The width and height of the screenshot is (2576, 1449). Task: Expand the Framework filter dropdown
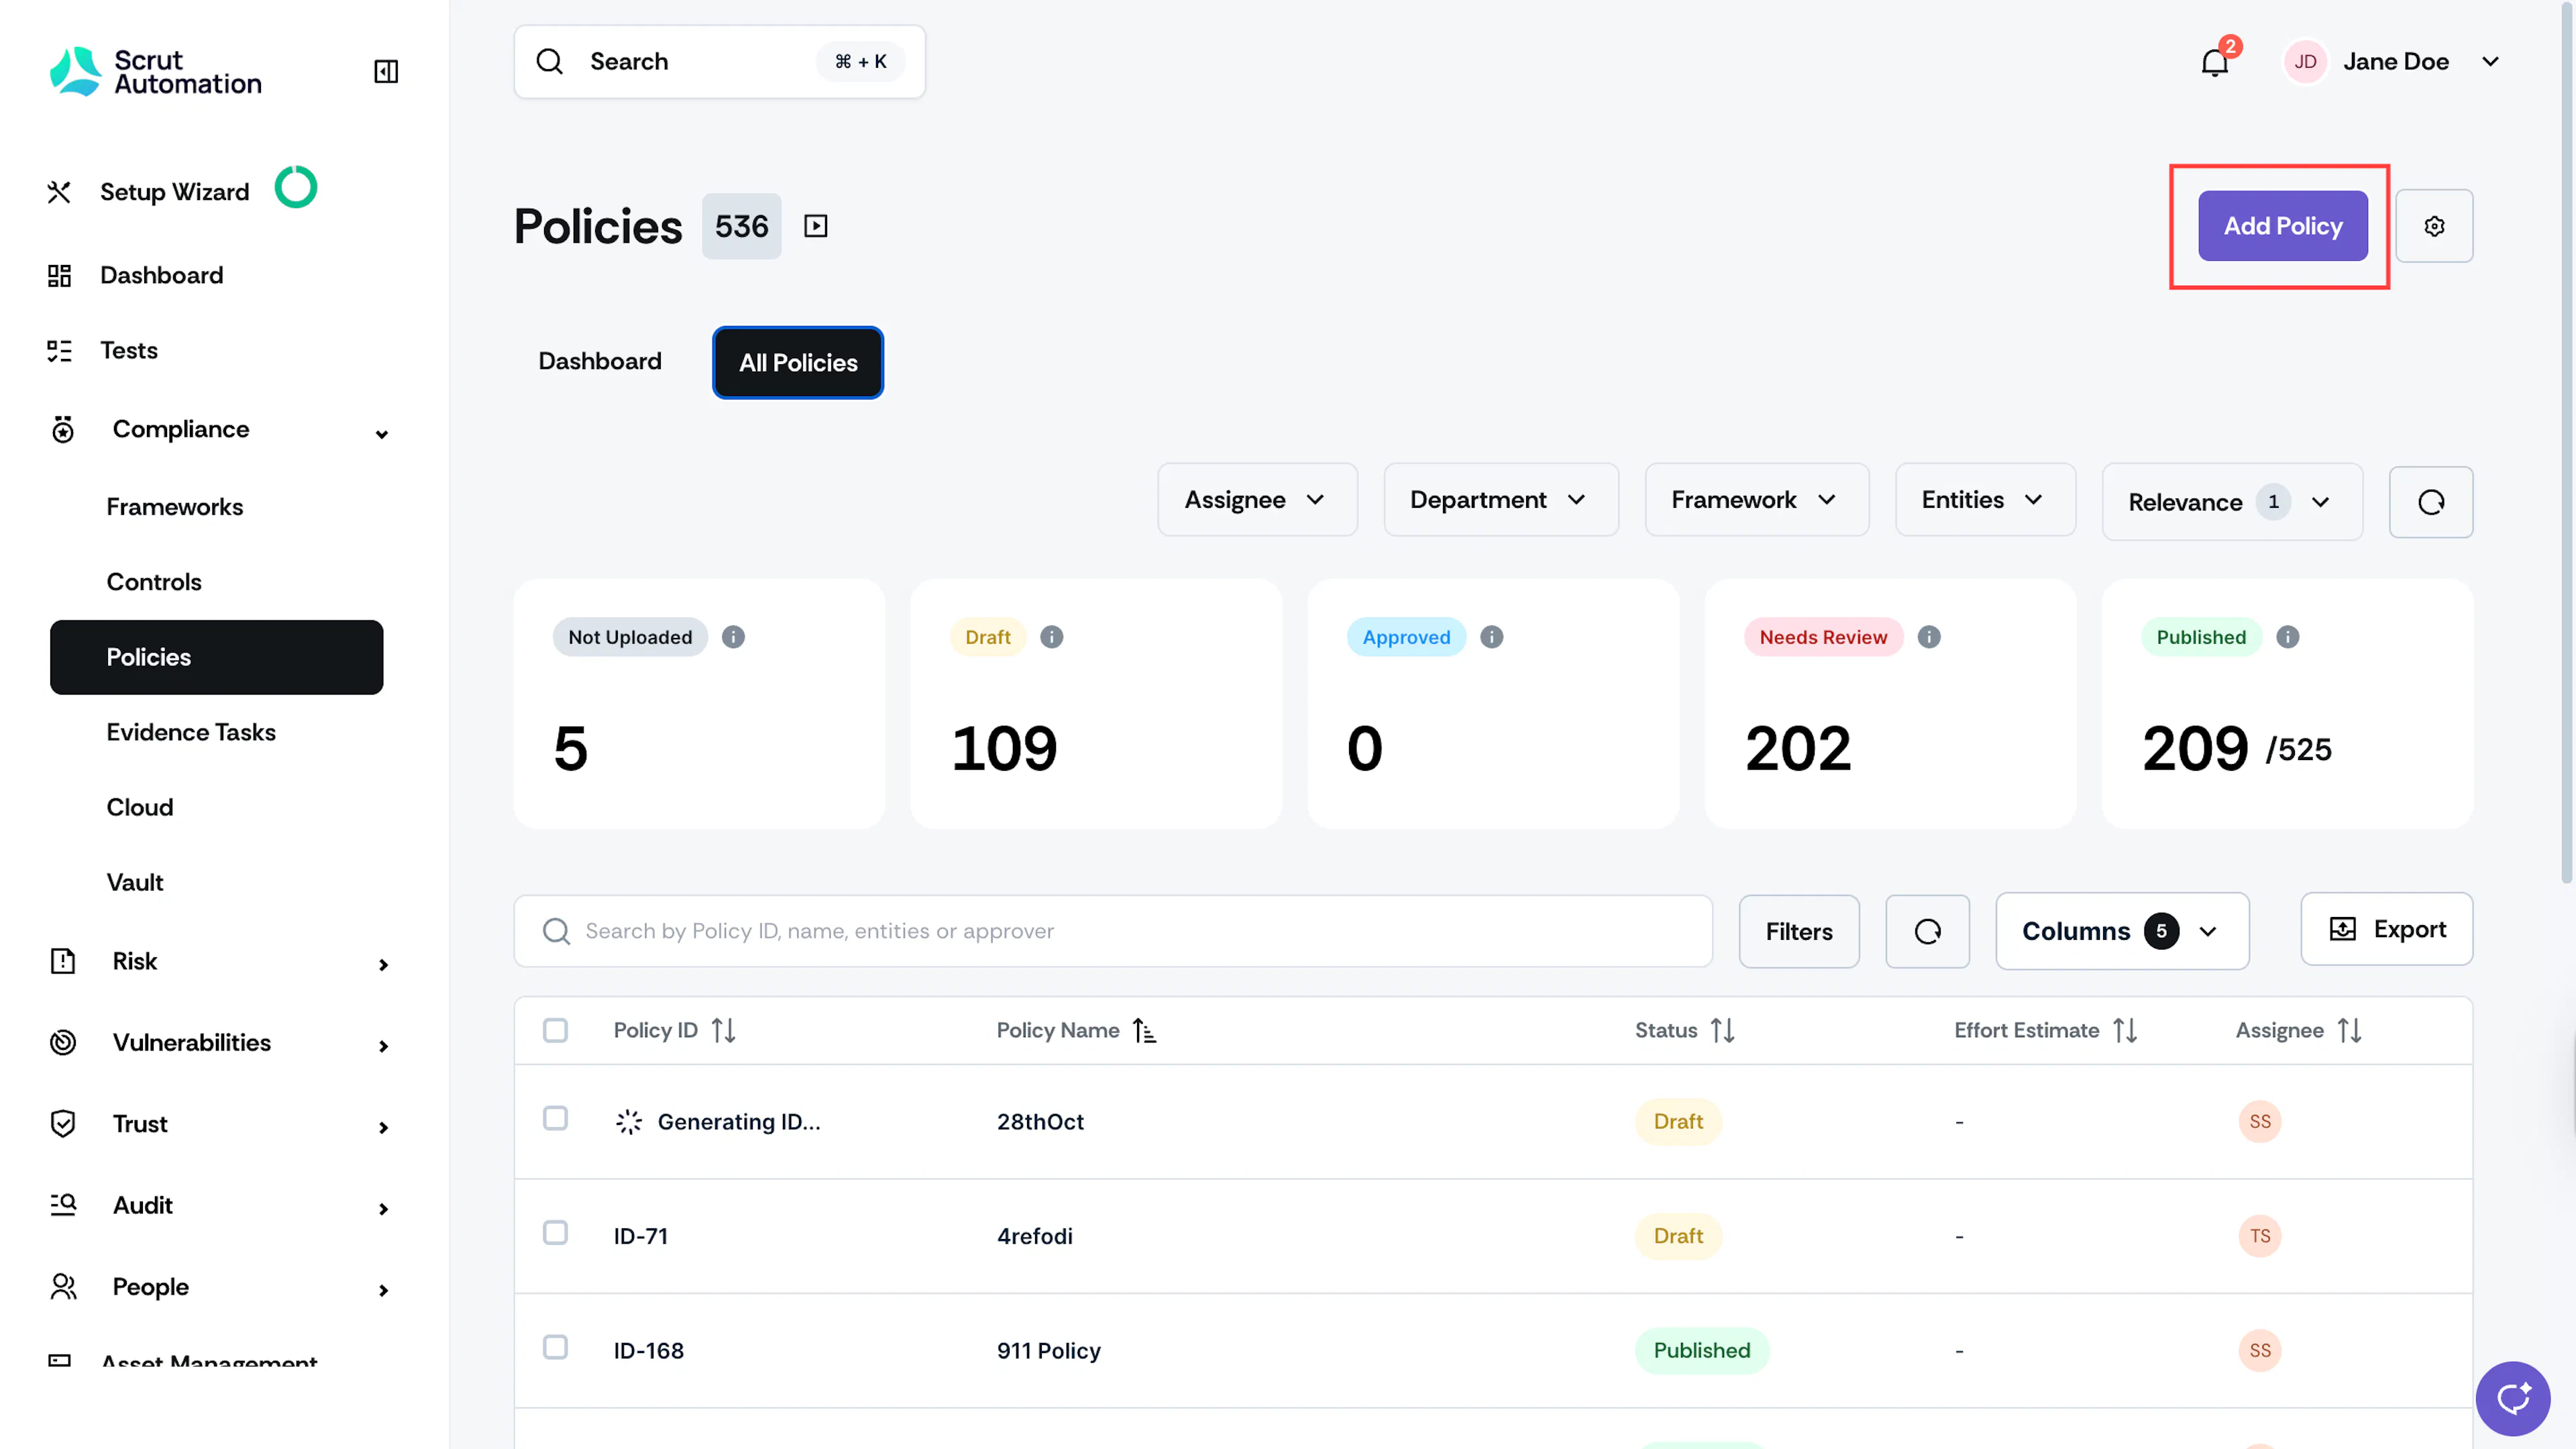click(1756, 500)
